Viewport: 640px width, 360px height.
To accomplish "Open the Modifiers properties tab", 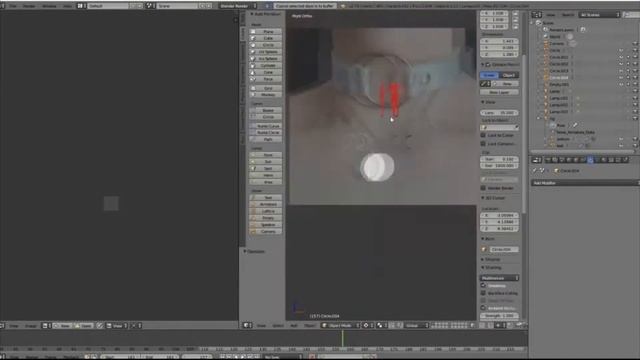I will point(590,160).
